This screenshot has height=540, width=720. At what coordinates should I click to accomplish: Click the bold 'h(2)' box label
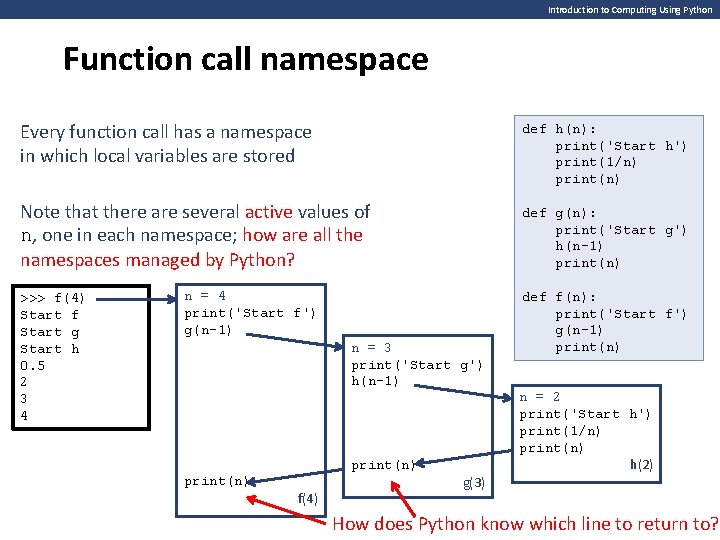click(x=641, y=465)
